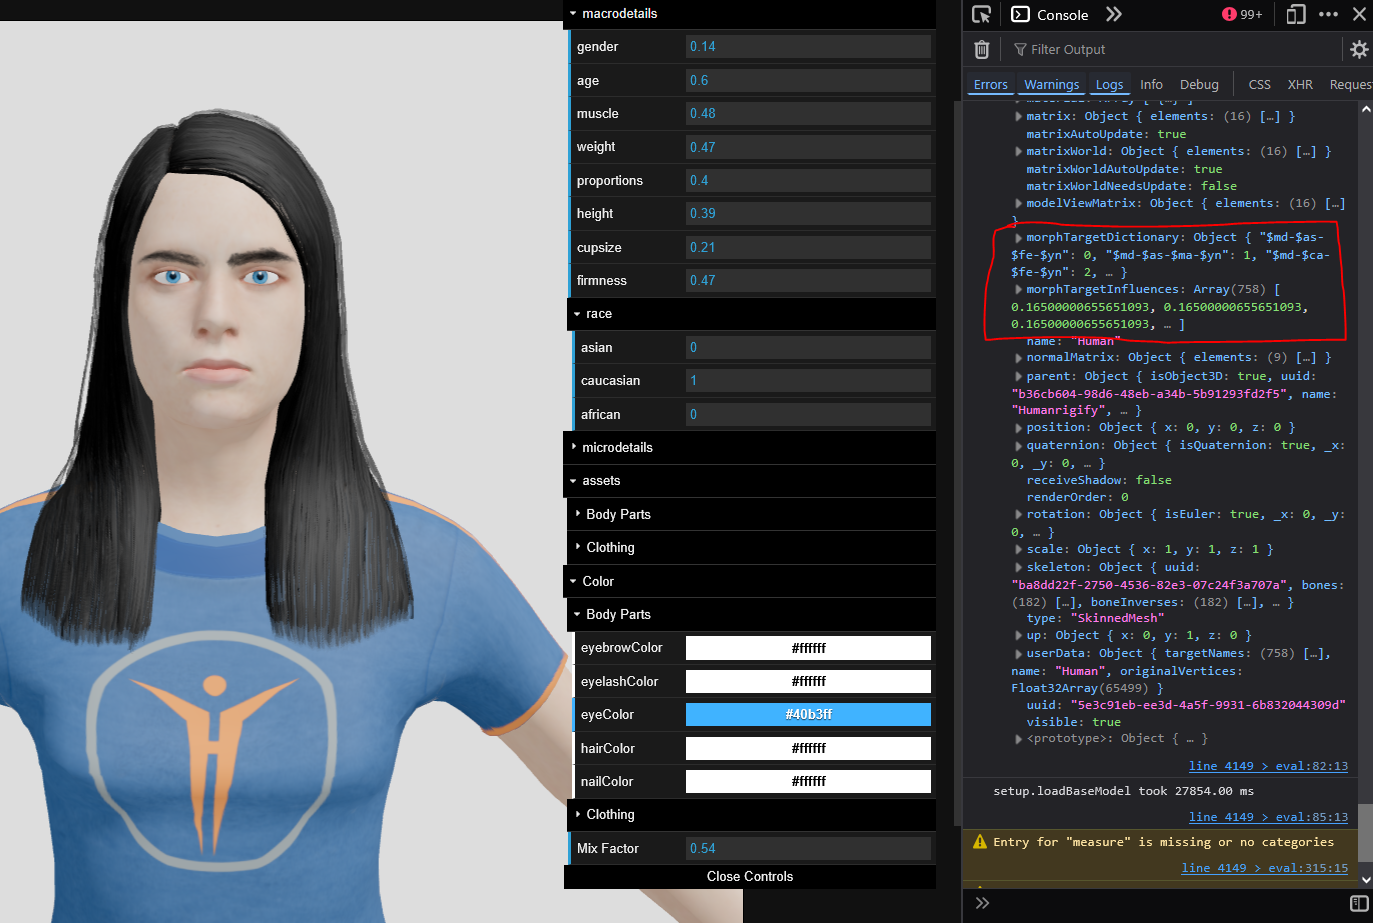Open source link eval:85:13
Screen dimensions: 1373x923
point(1268,817)
